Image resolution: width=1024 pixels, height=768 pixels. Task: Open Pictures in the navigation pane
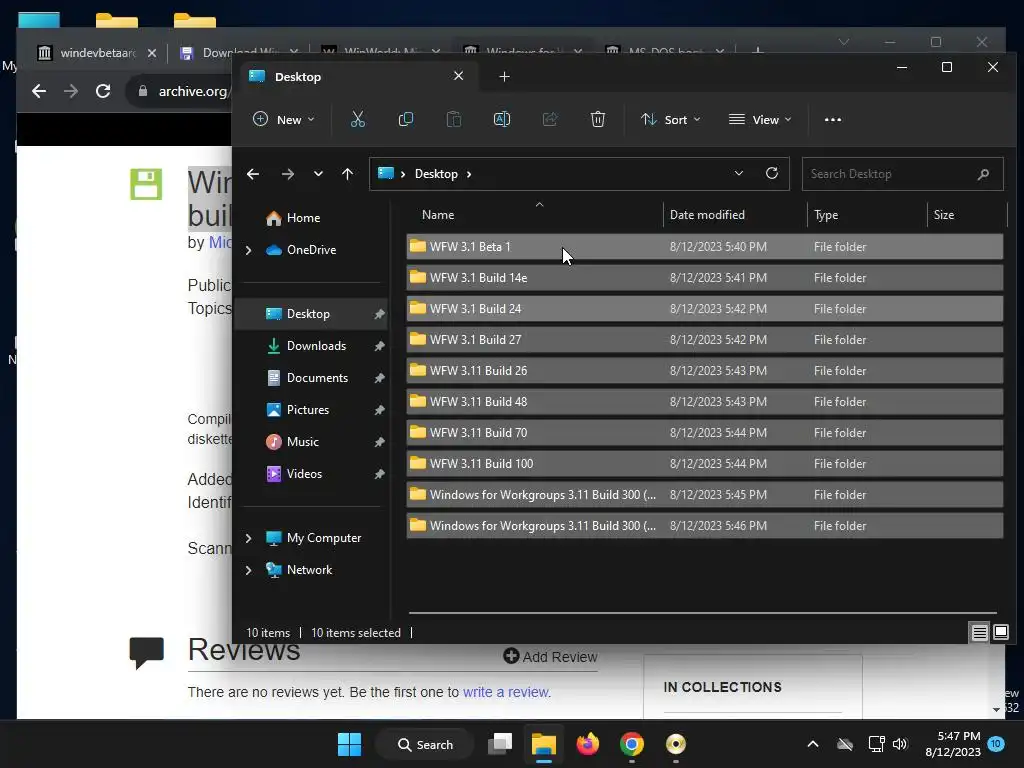(307, 410)
